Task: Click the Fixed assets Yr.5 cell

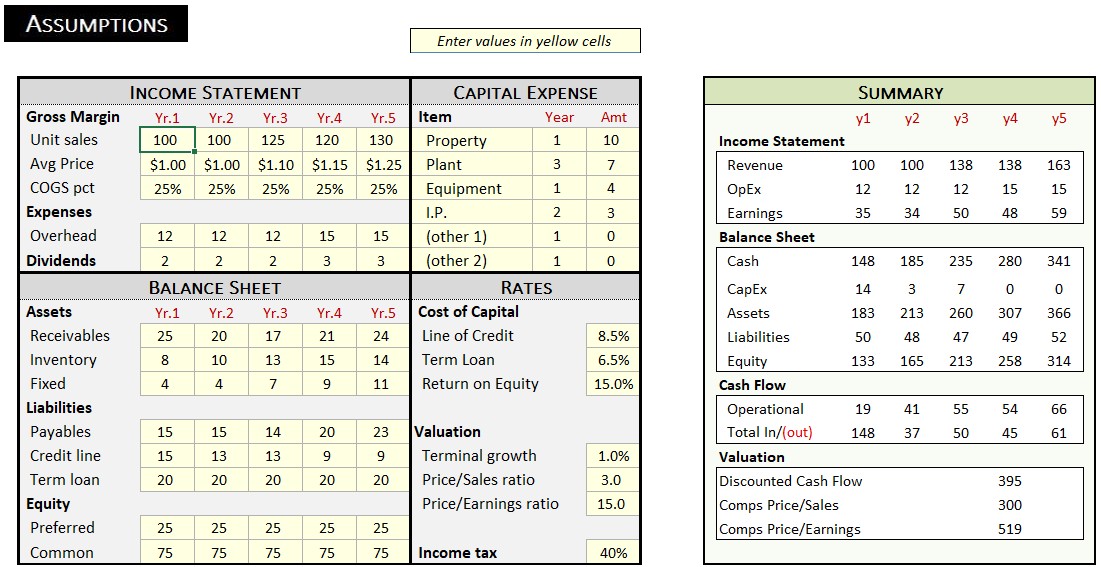Action: coord(383,384)
